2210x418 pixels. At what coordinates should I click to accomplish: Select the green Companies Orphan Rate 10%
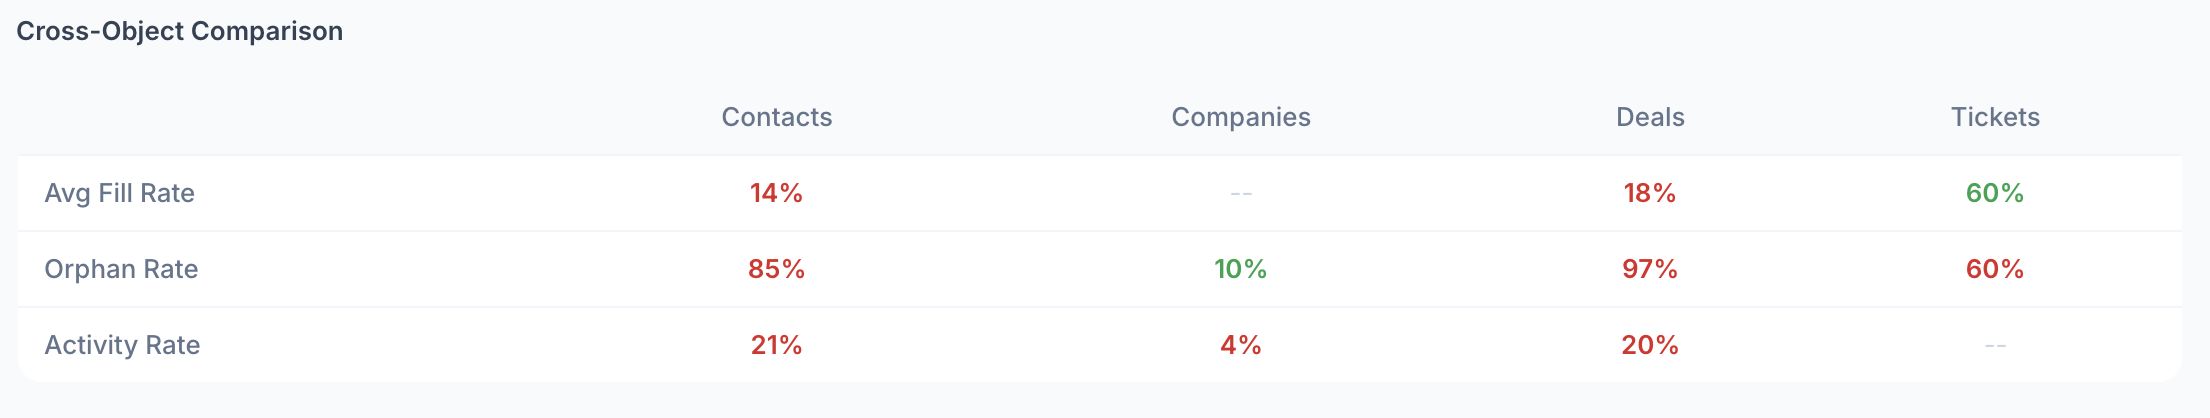1241,269
